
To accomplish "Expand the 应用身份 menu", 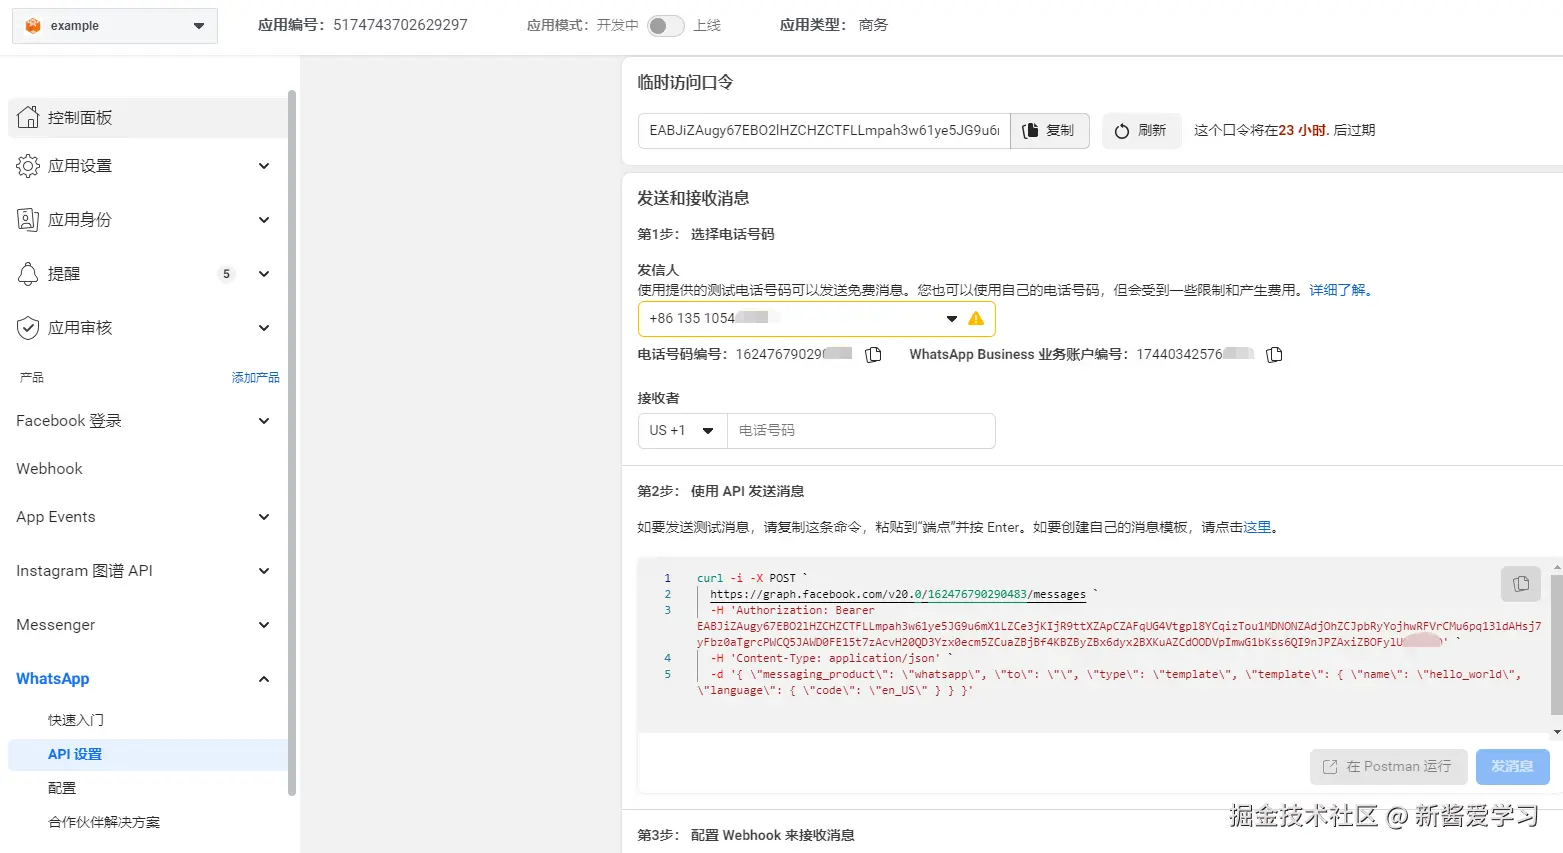I will (264, 220).
